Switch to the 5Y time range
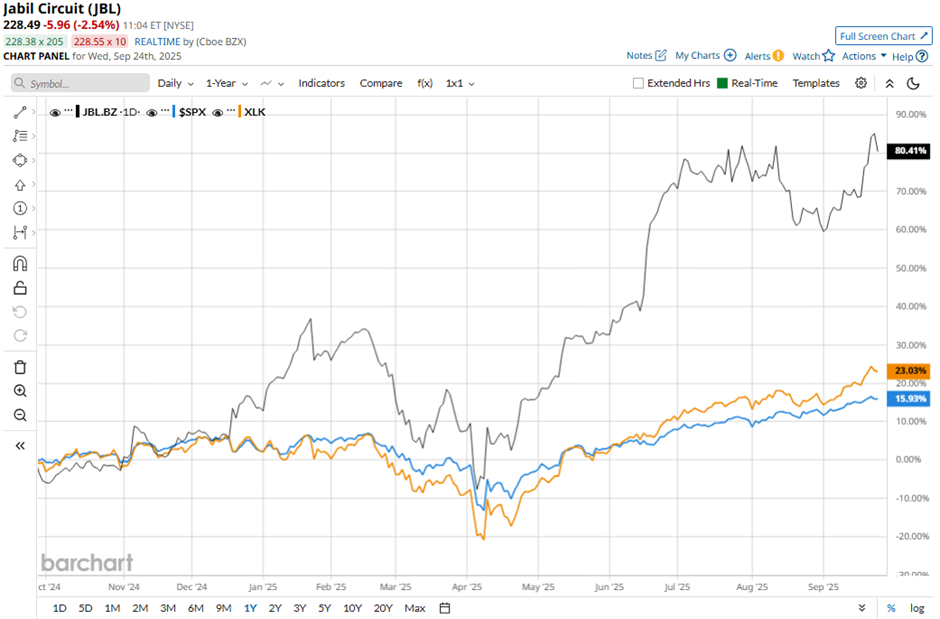 (324, 608)
